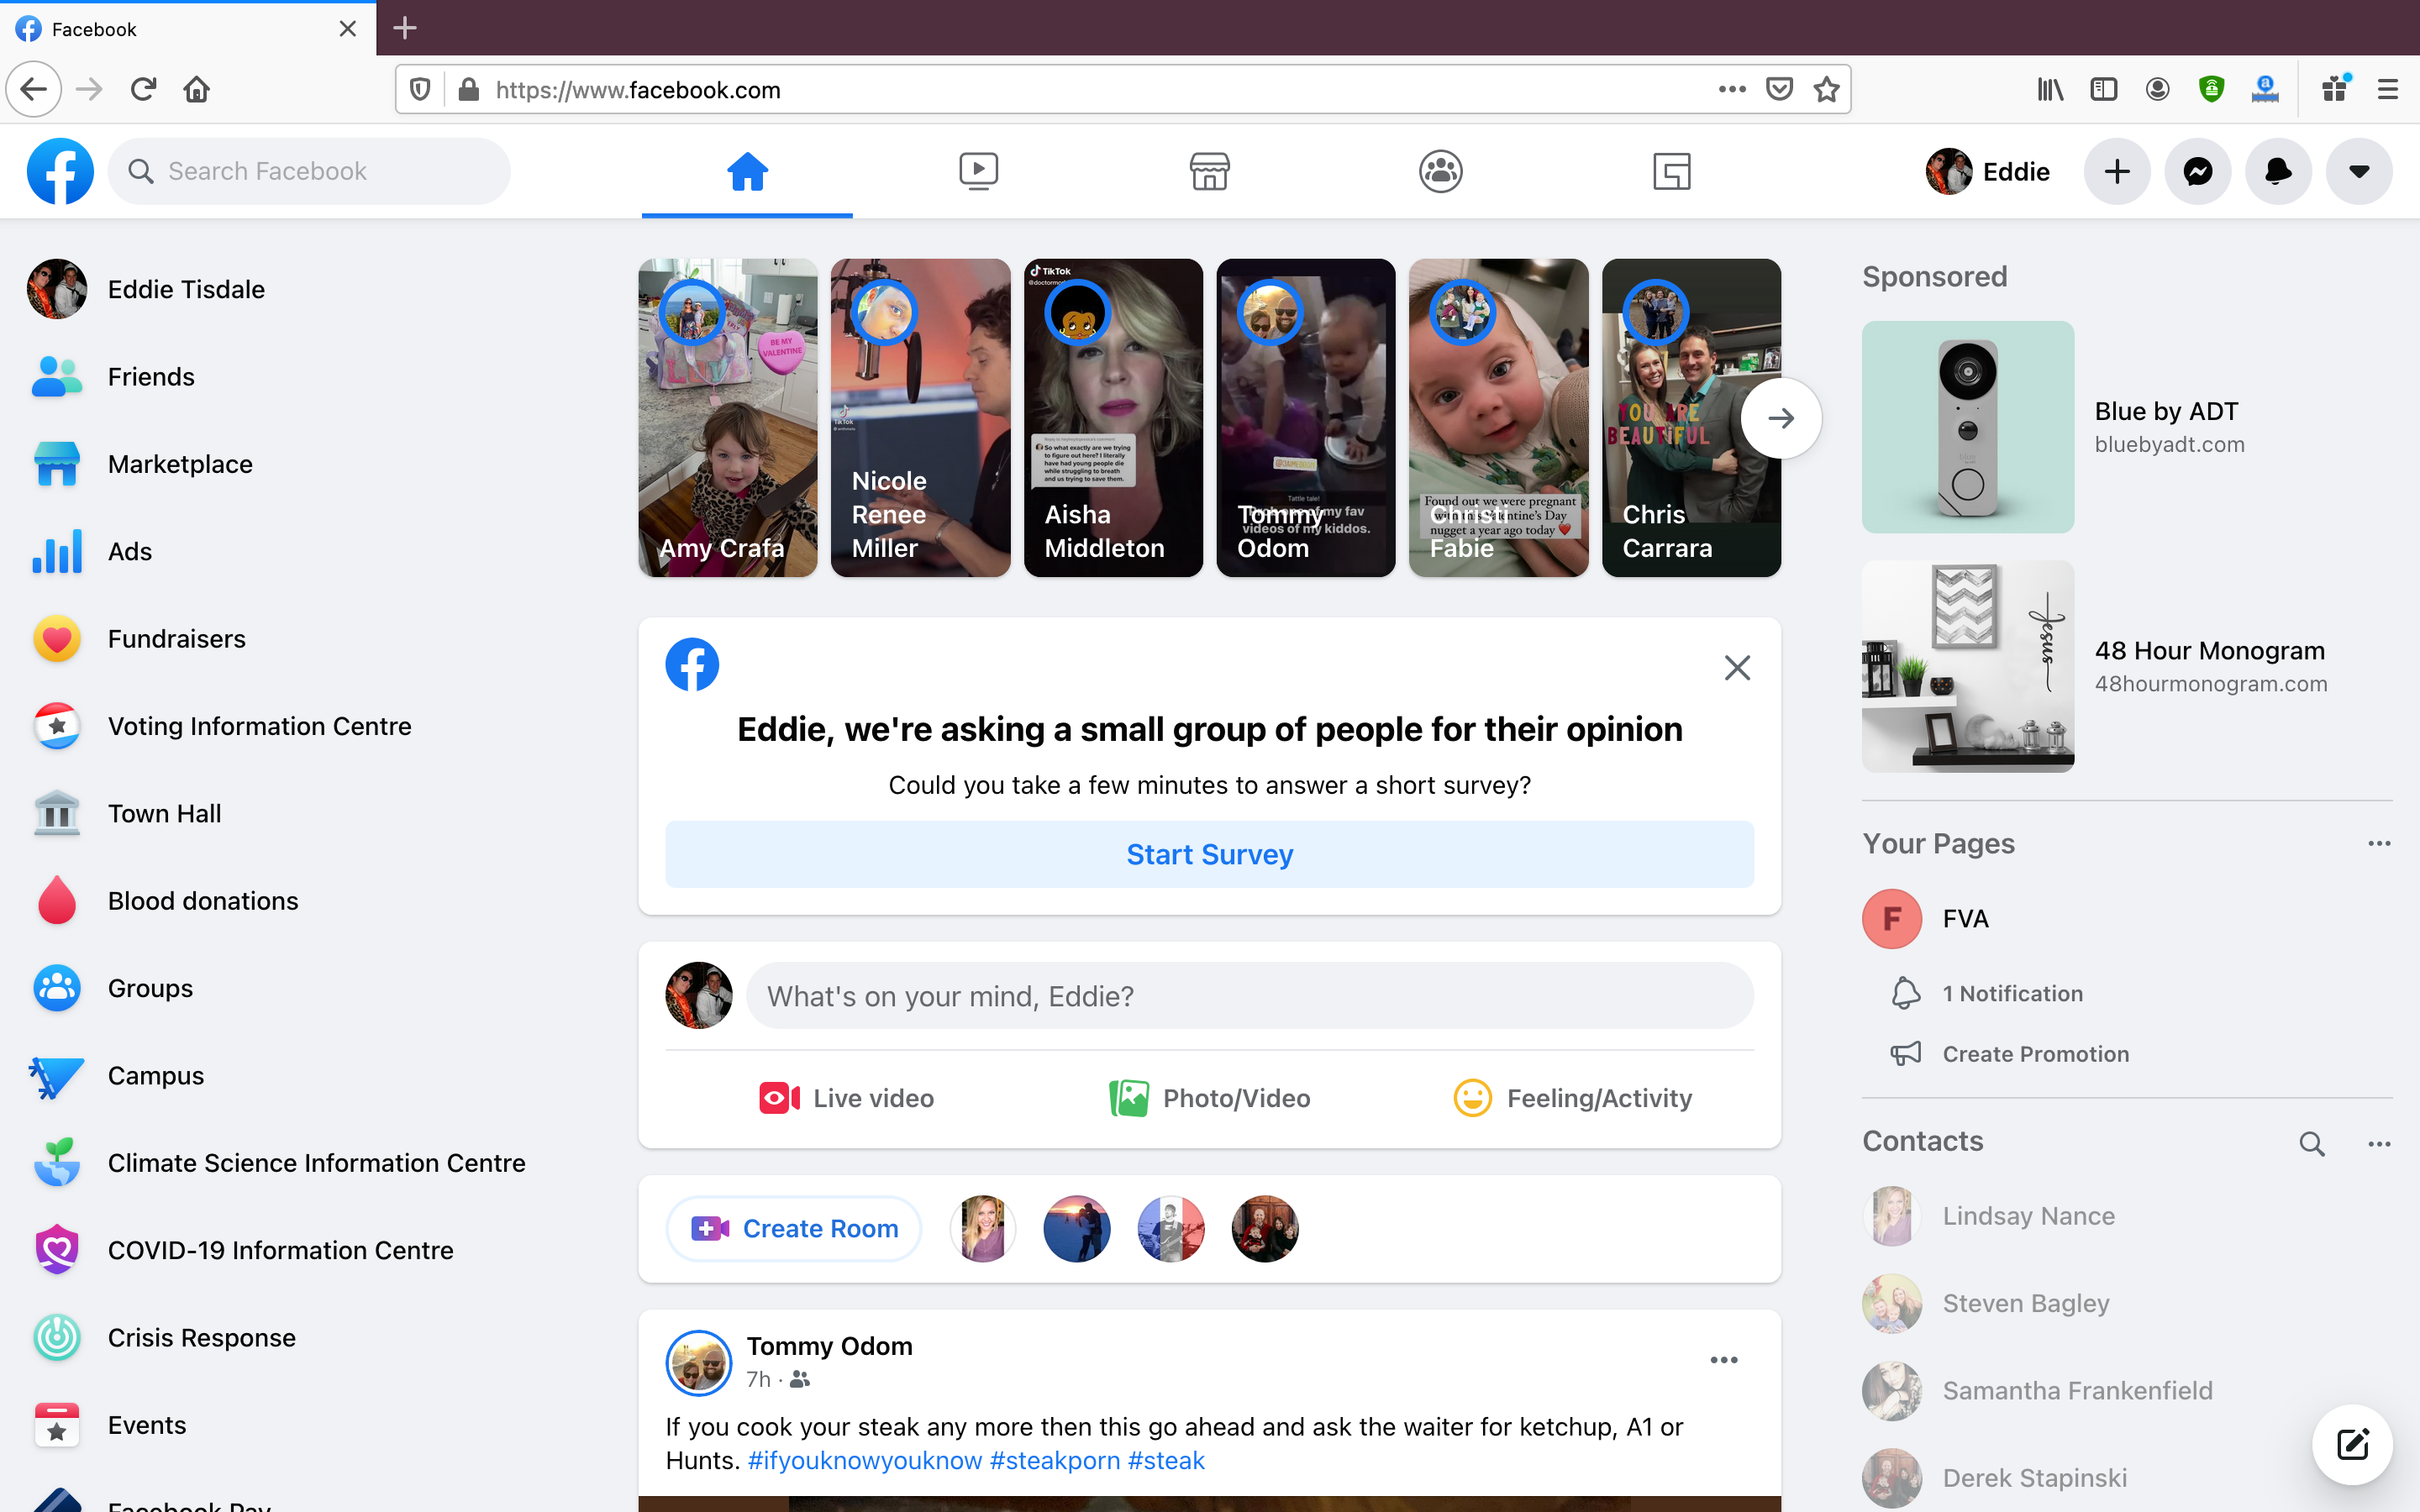Go to the Home feed tab
2420x1512 pixels.
pyautogui.click(x=747, y=171)
